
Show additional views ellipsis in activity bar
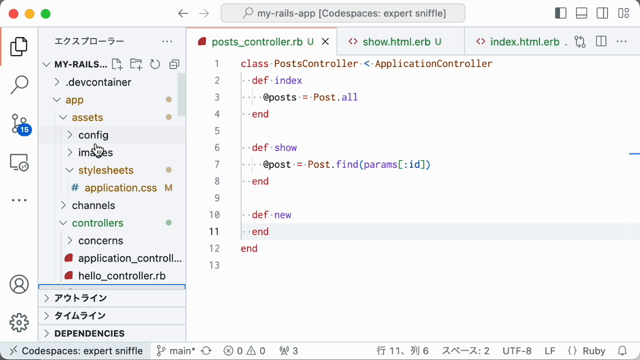(x=19, y=200)
